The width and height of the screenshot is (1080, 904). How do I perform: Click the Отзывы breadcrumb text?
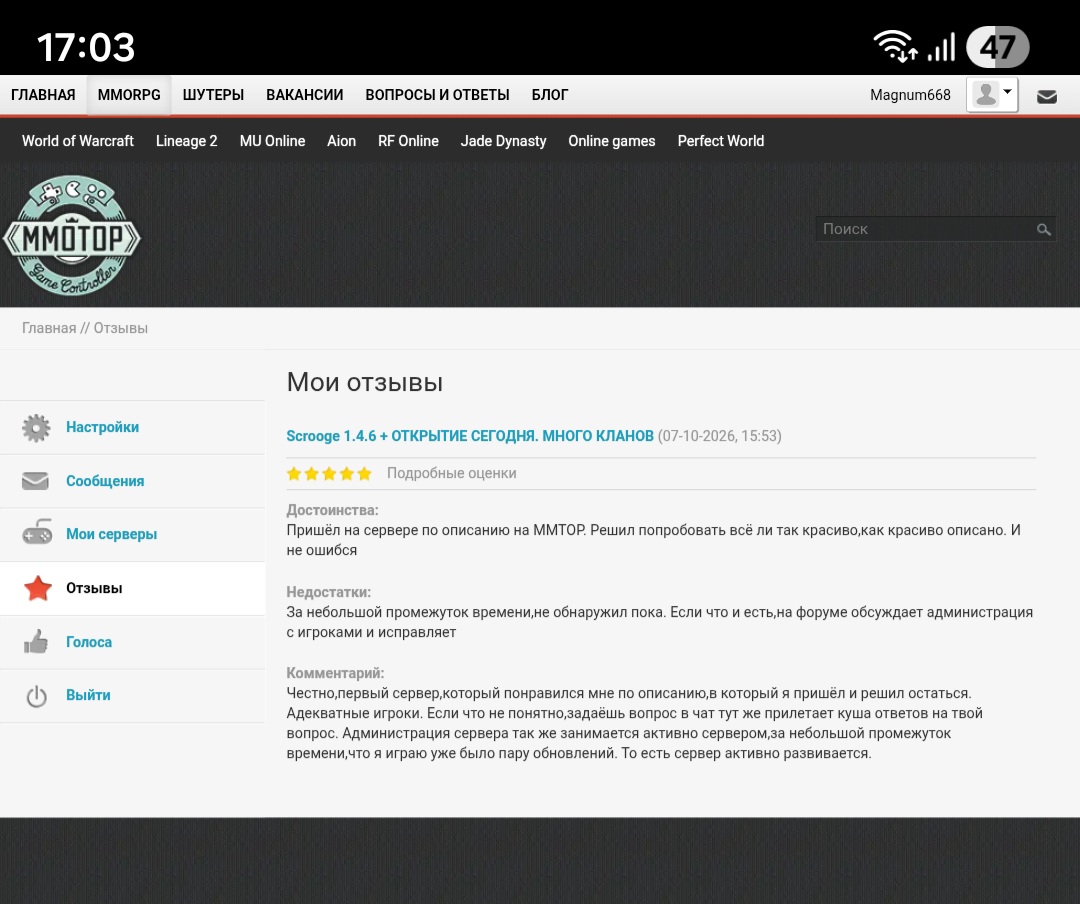(121, 328)
